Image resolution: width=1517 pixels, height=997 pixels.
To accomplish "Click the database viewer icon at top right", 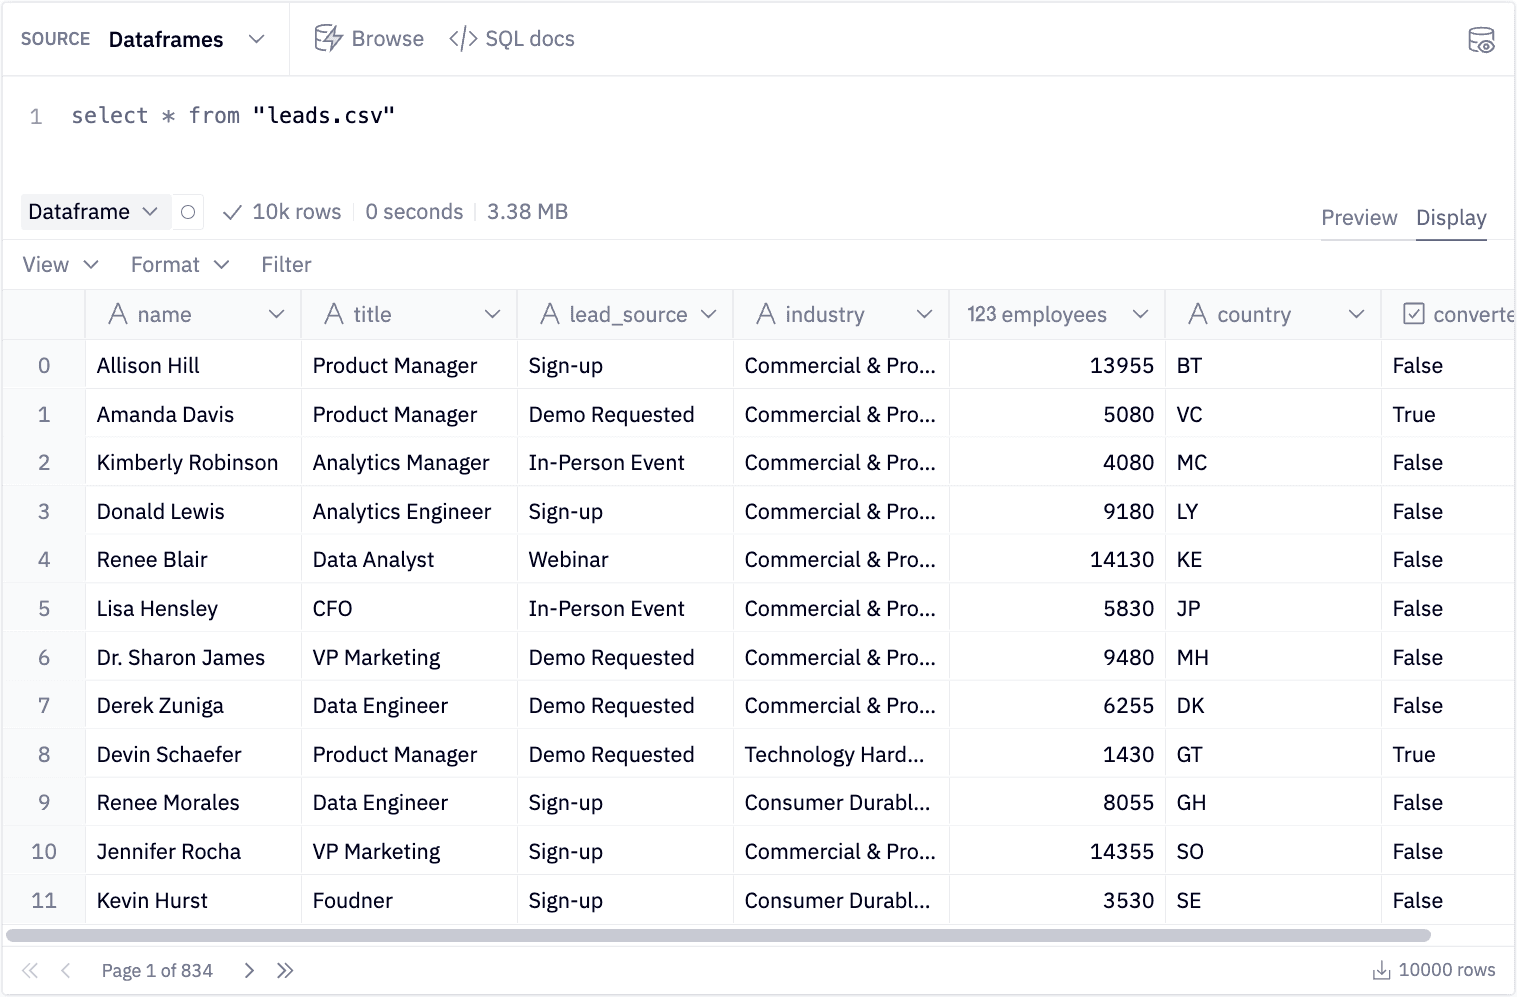I will 1481,39.
